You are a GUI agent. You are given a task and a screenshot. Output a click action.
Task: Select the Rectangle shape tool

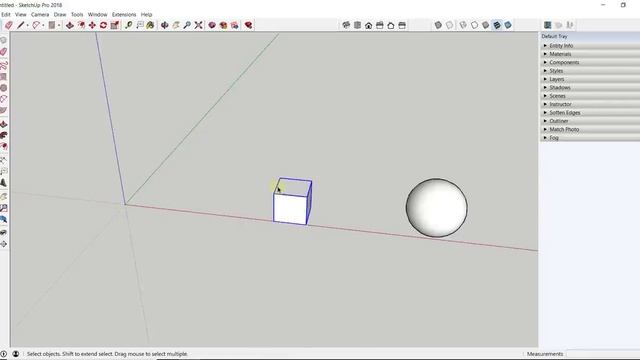[x=51, y=25]
